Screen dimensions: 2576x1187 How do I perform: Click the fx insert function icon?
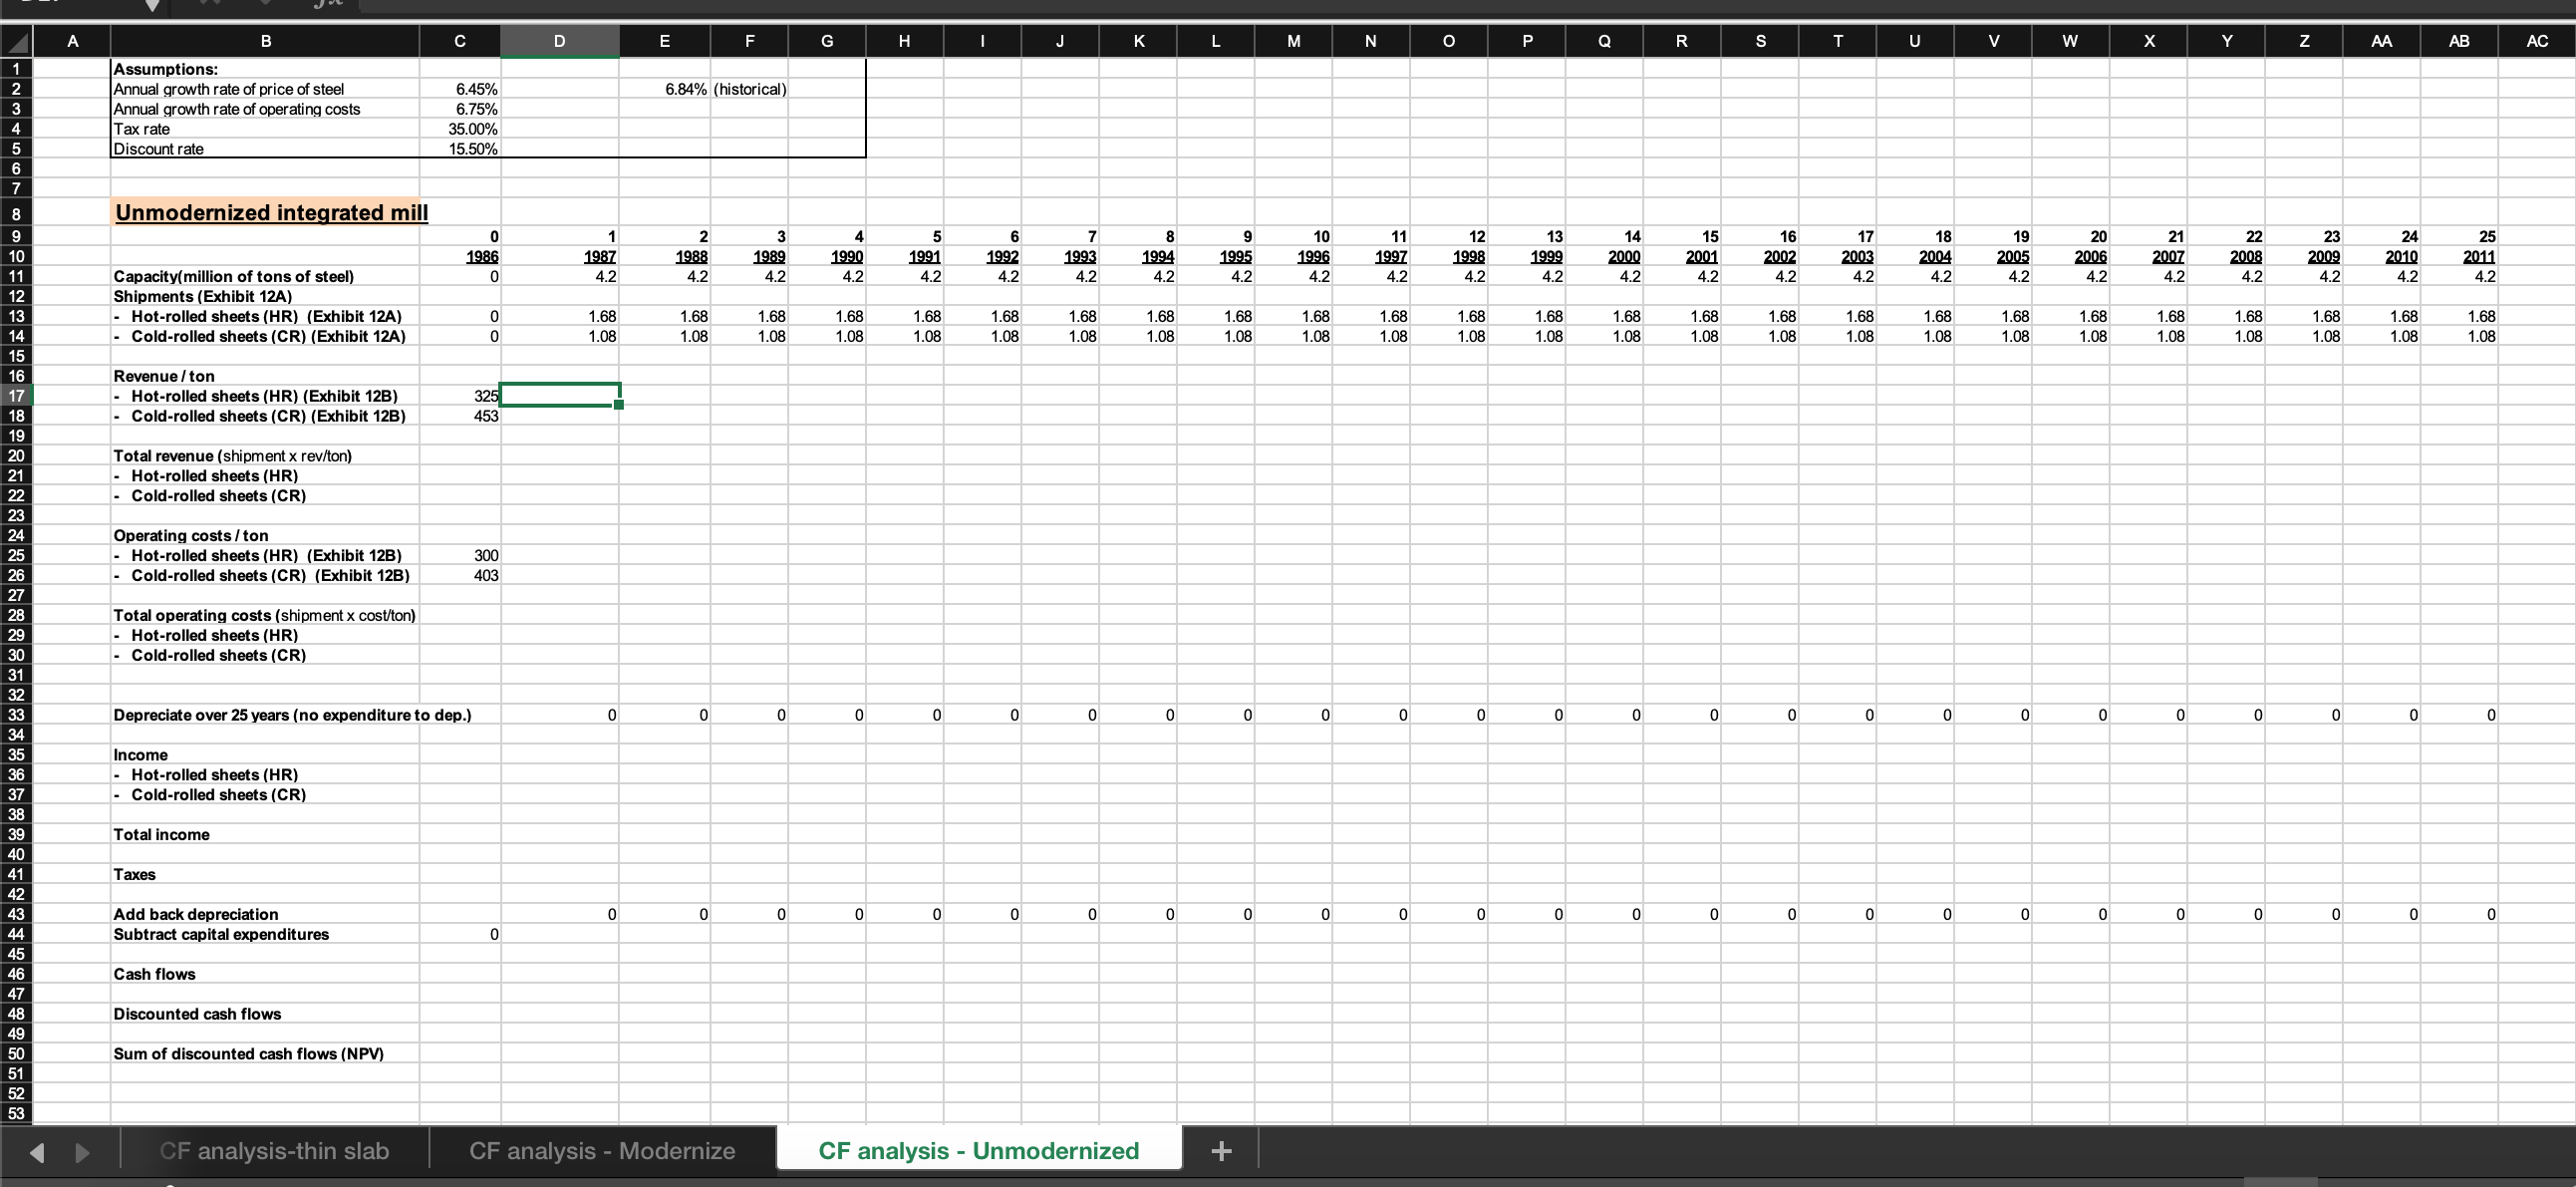click(328, 4)
